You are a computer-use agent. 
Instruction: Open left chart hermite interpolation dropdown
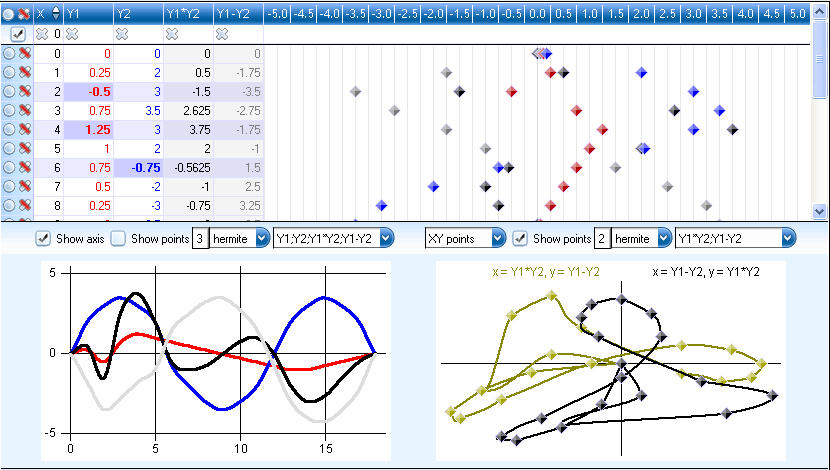pyautogui.click(x=263, y=239)
